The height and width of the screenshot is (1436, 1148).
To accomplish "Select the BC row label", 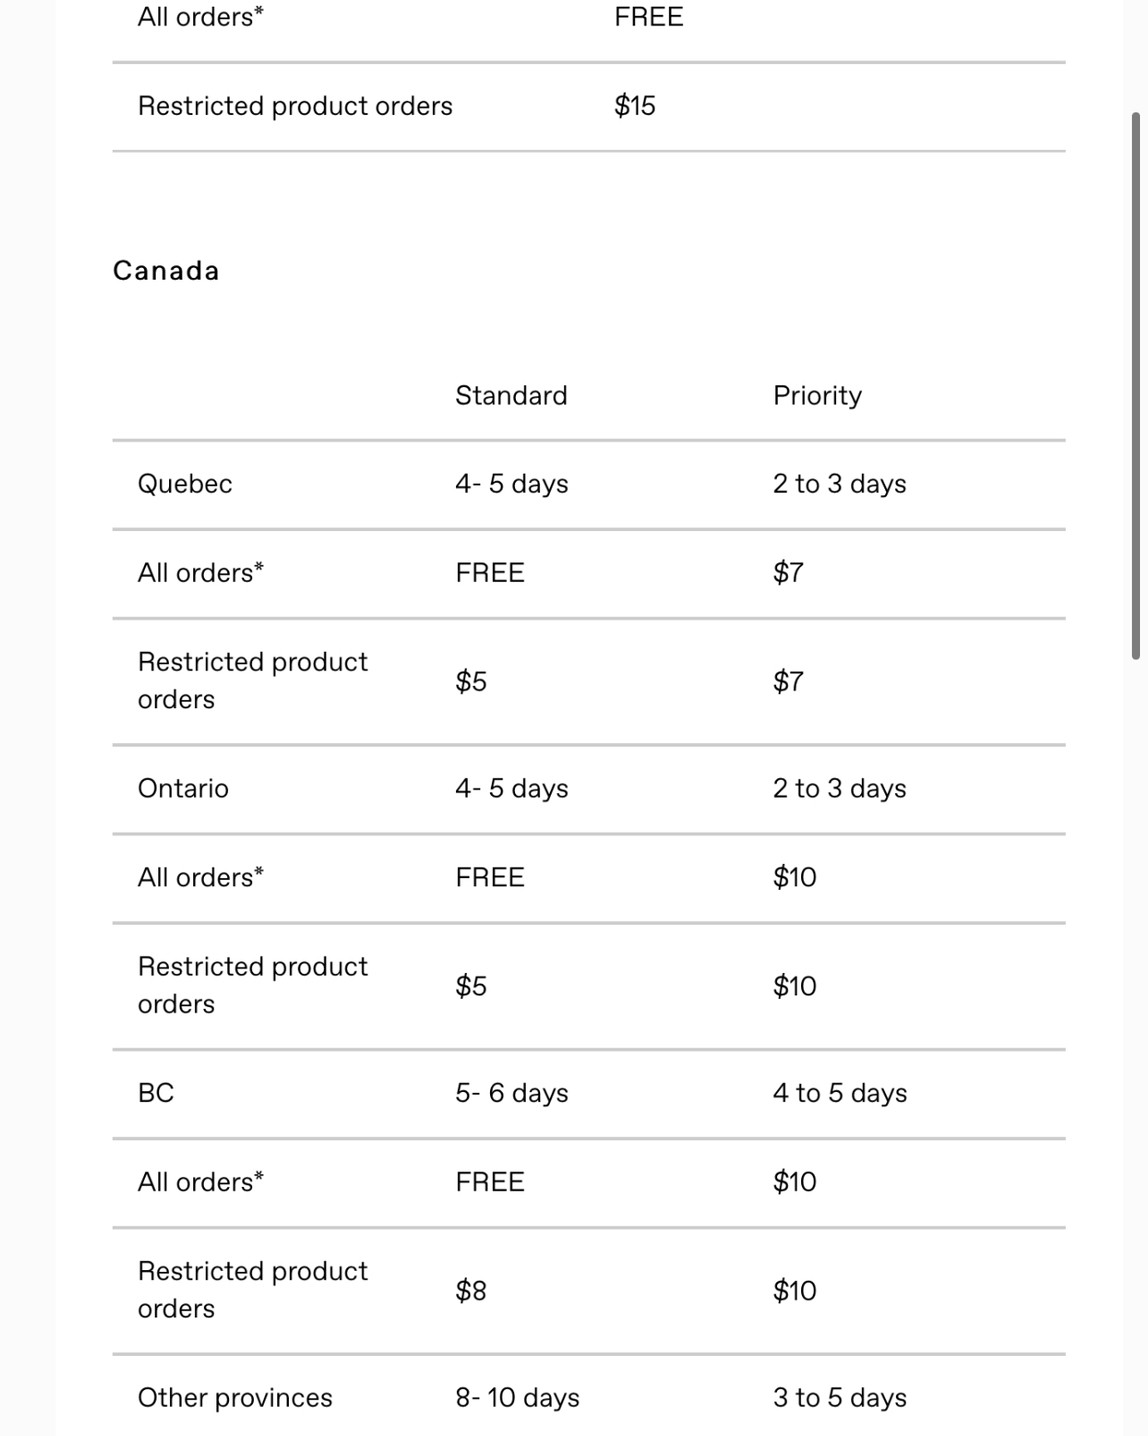I will [156, 1093].
